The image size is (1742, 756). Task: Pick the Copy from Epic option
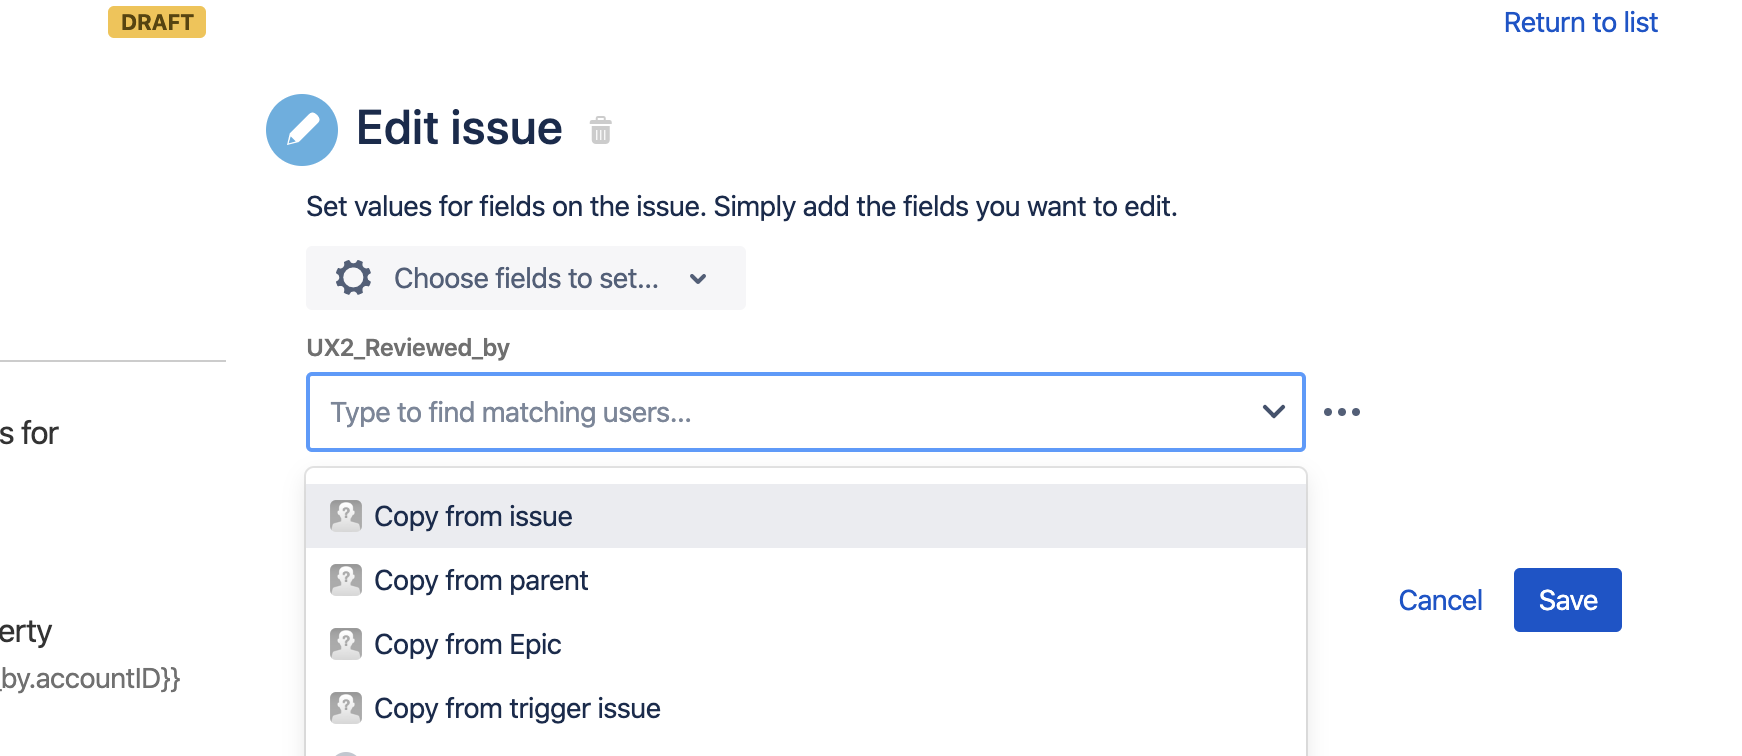468,644
